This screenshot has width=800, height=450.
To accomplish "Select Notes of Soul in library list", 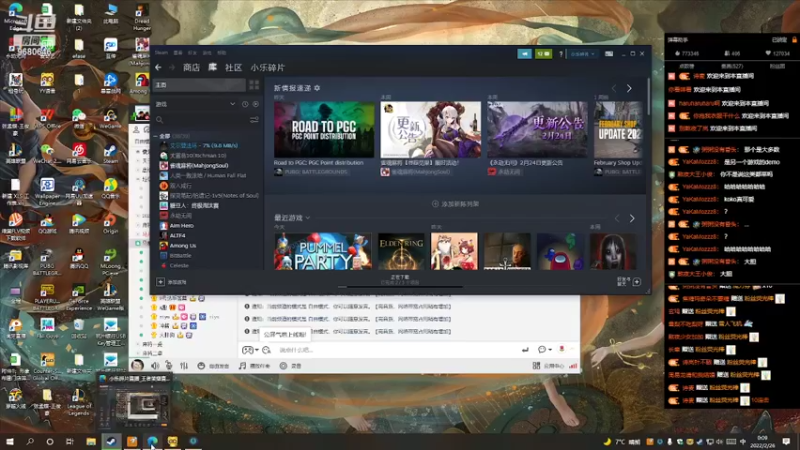I will click(209, 195).
